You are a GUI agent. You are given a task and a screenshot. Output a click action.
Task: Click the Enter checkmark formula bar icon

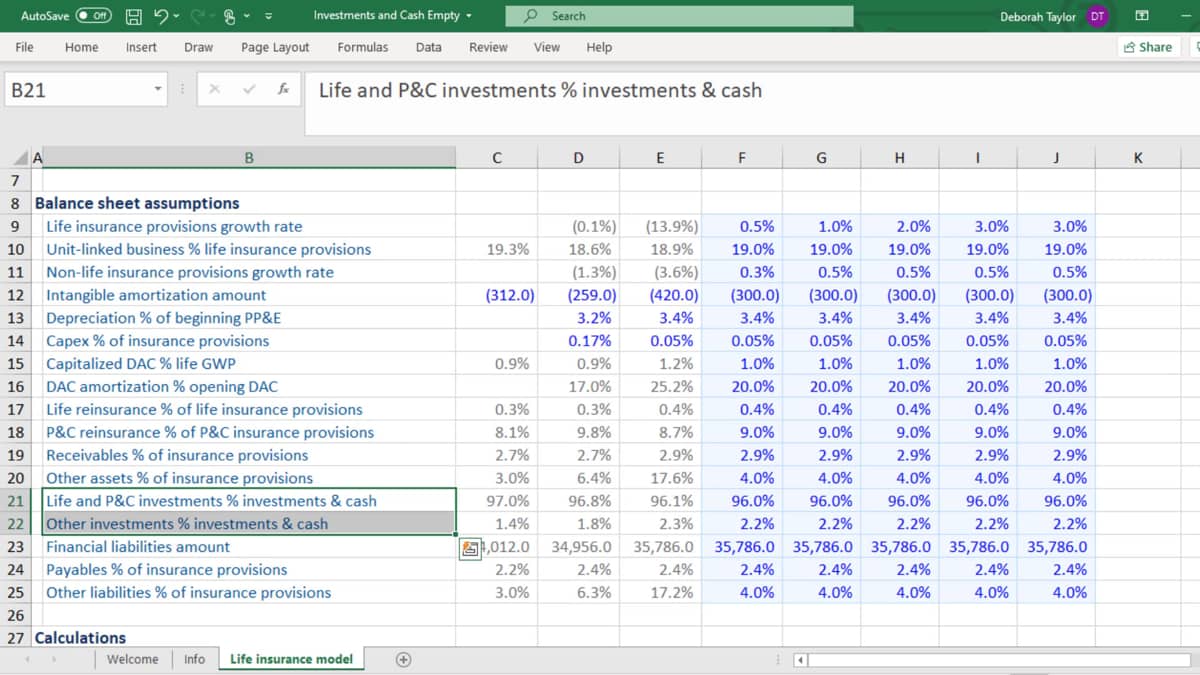[250, 90]
